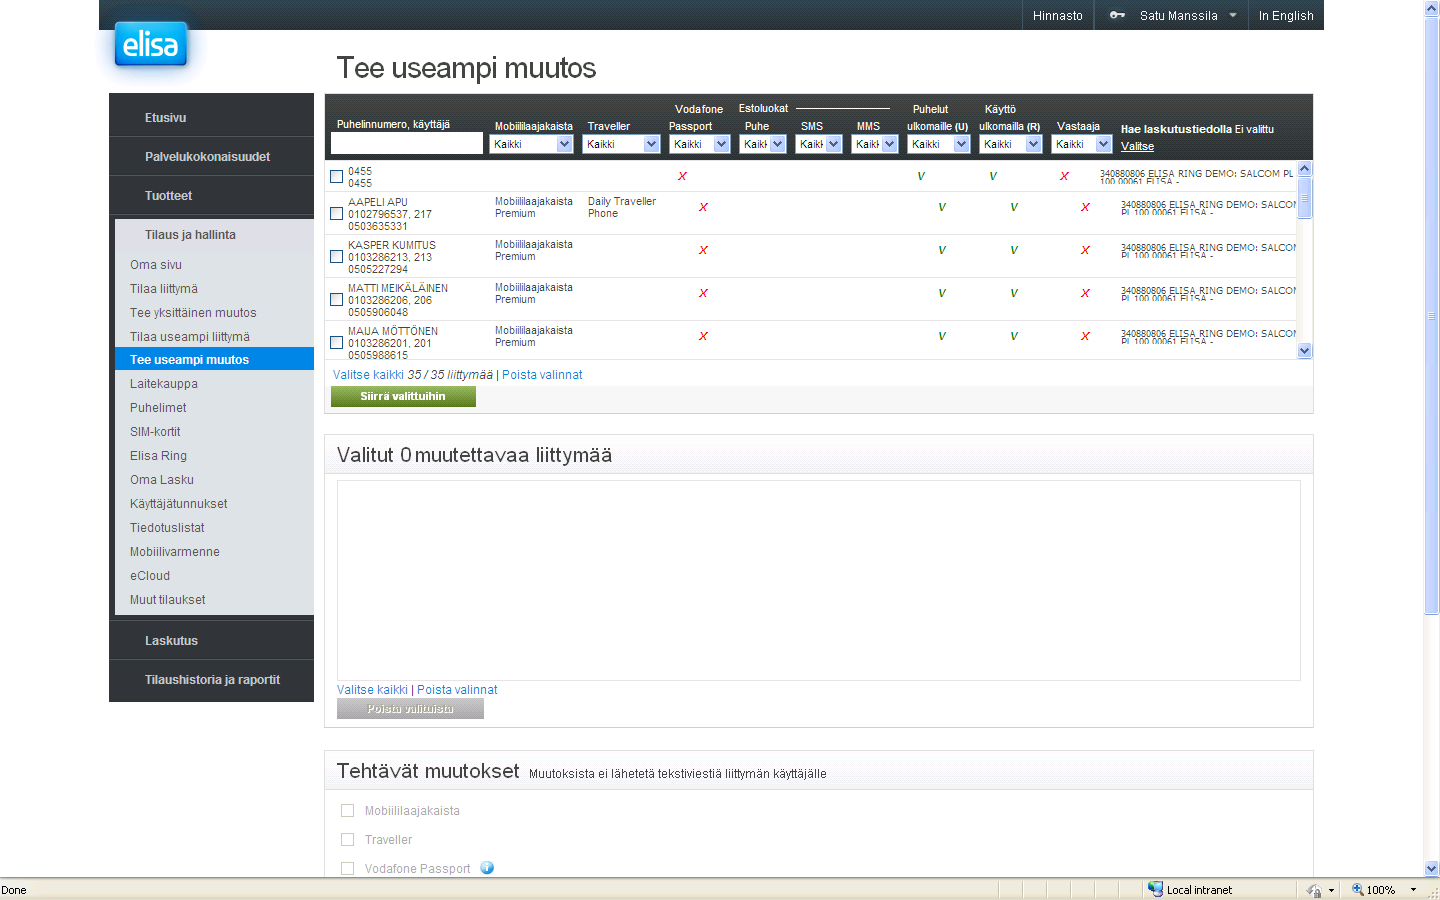Open Muut tilaukset in the sidebar
This screenshot has height=900, width=1440.
click(168, 600)
